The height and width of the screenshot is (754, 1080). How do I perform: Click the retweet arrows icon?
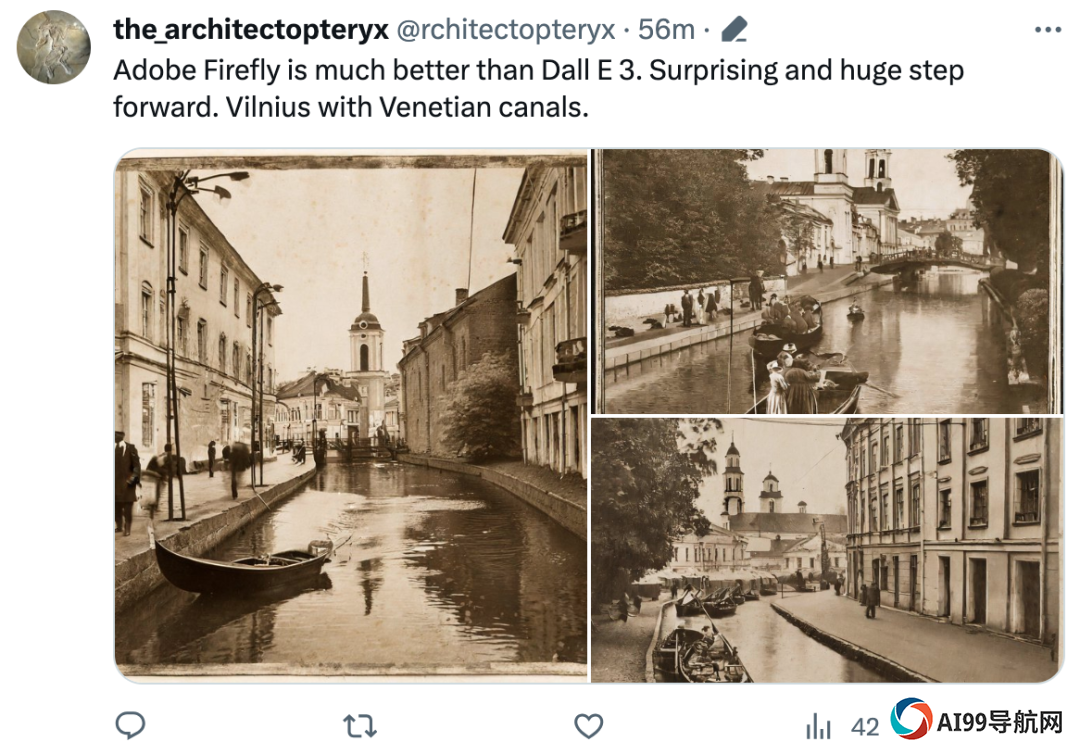tap(360, 726)
